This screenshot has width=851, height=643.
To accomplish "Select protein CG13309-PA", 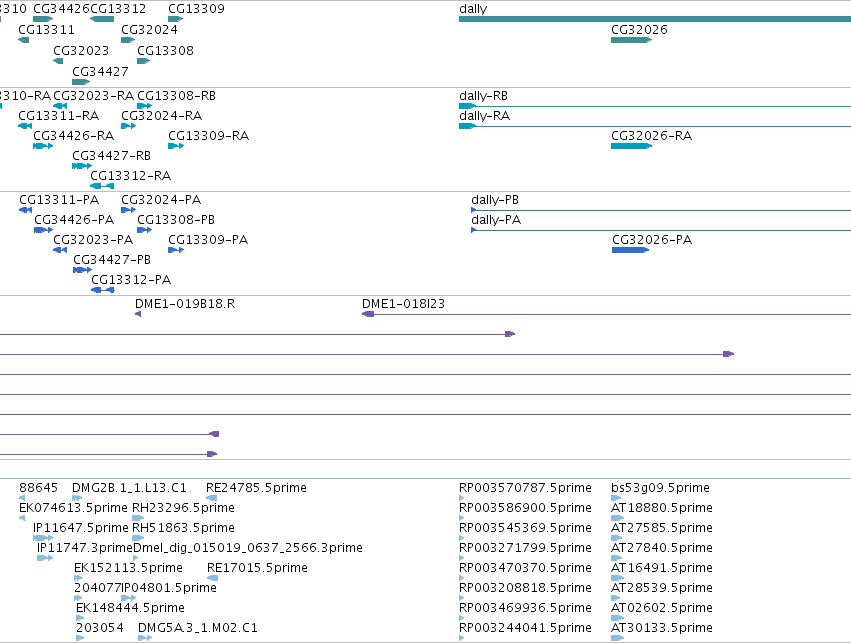I will tap(176, 250).
